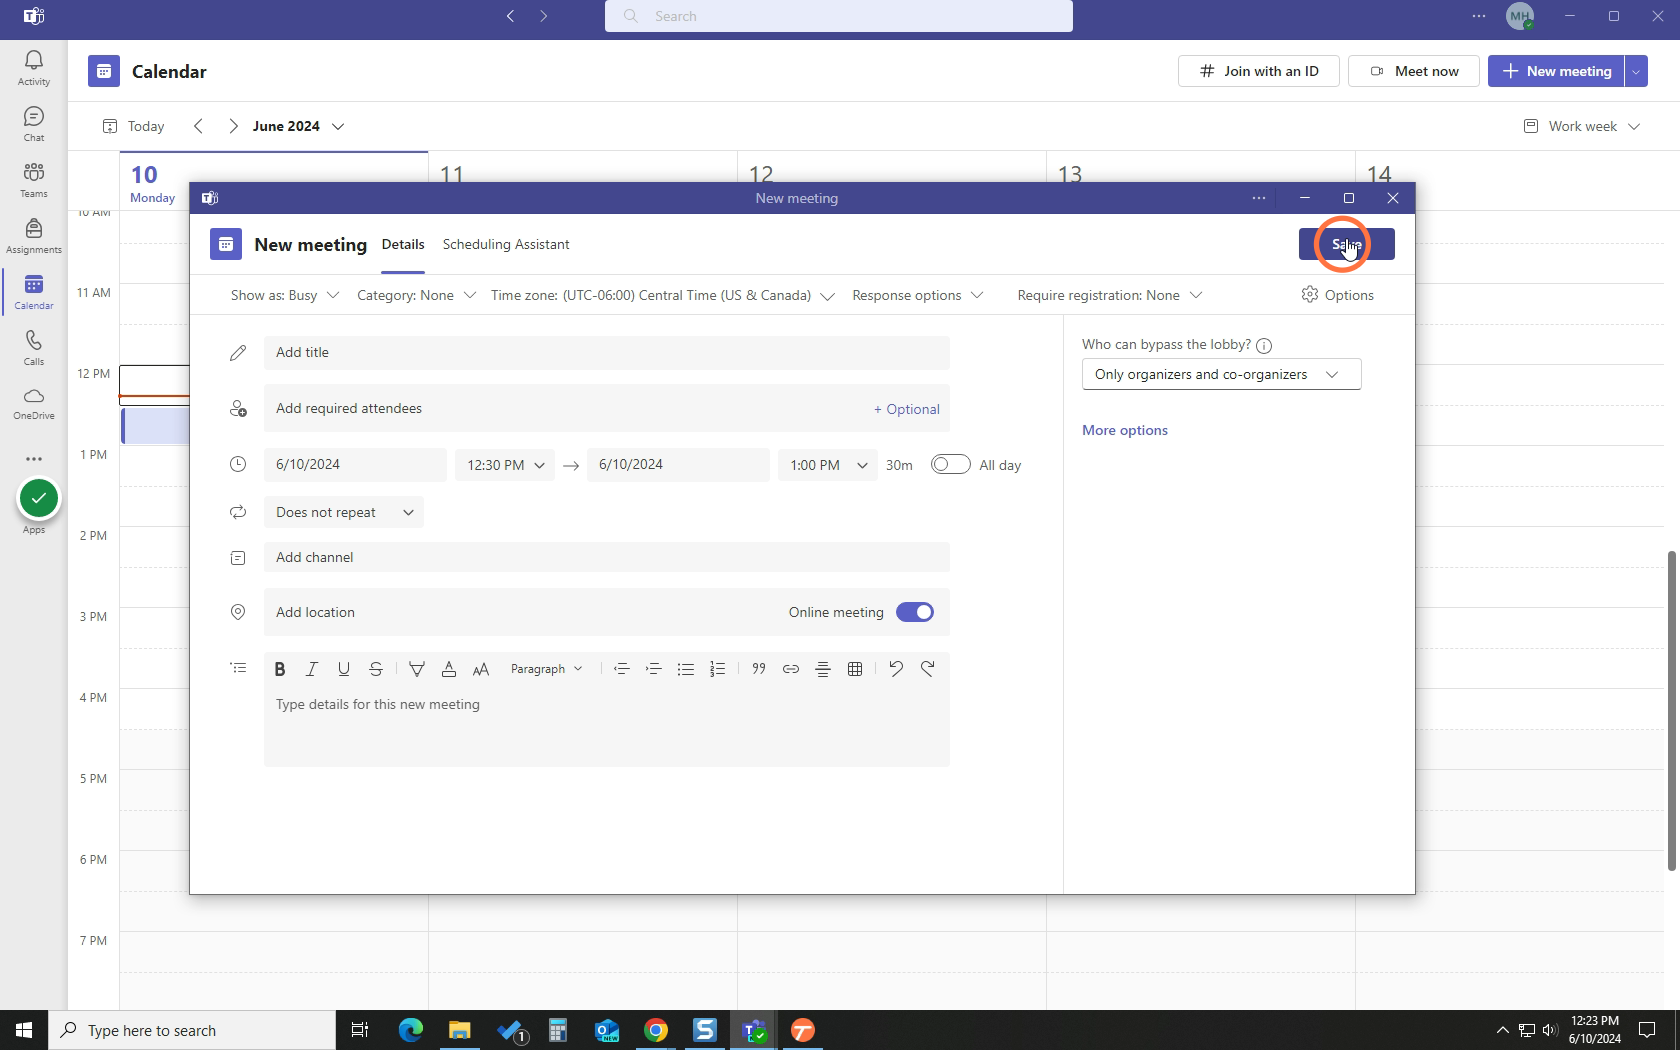1680x1050 pixels.
Task: Open the lobby bypass dropdown
Action: pyautogui.click(x=1221, y=374)
